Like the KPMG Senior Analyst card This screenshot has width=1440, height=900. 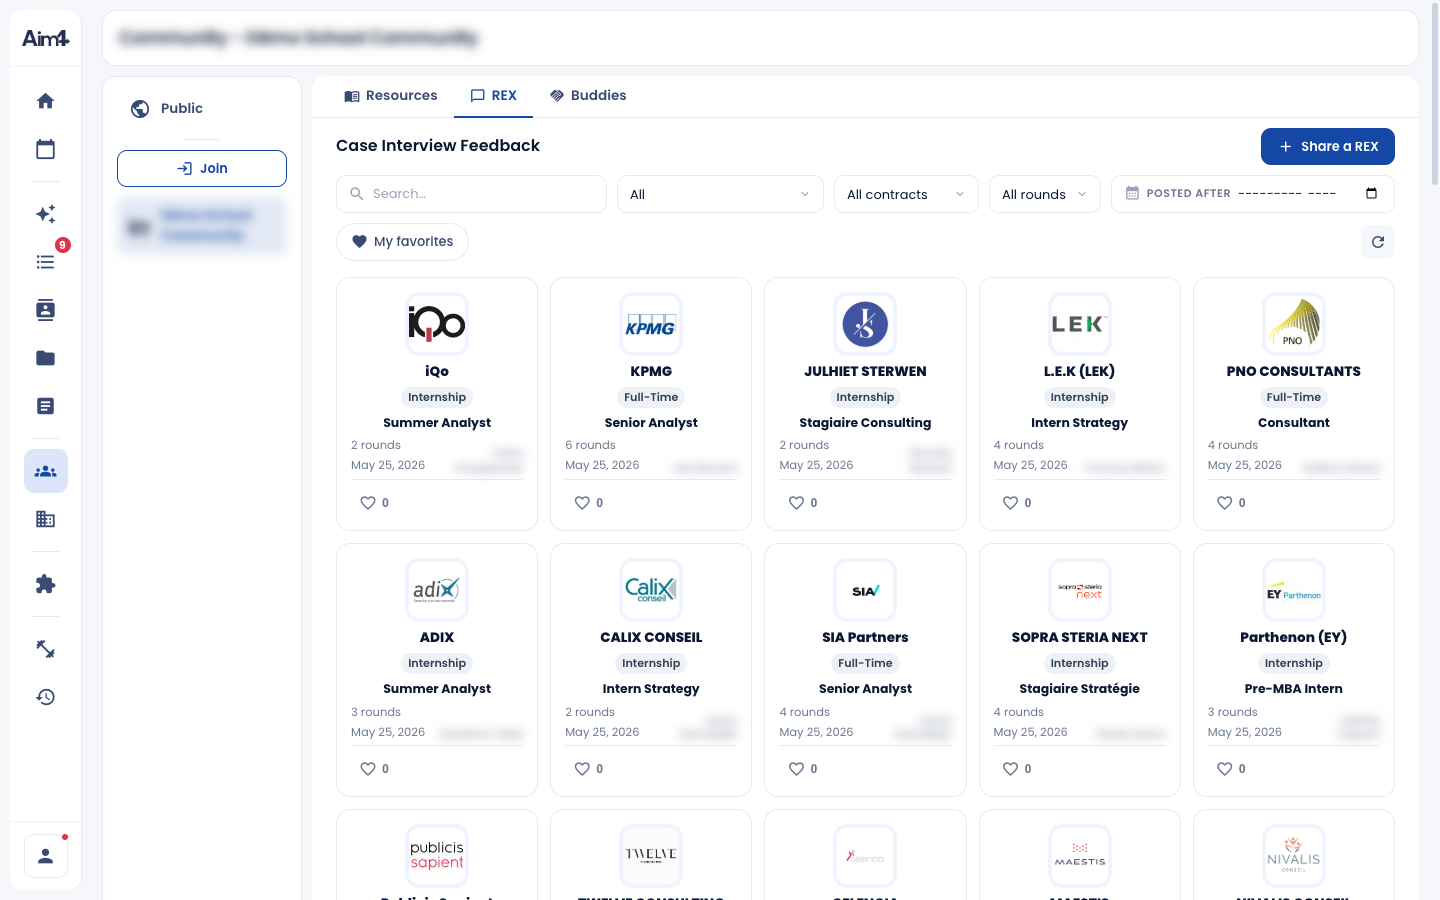click(582, 503)
